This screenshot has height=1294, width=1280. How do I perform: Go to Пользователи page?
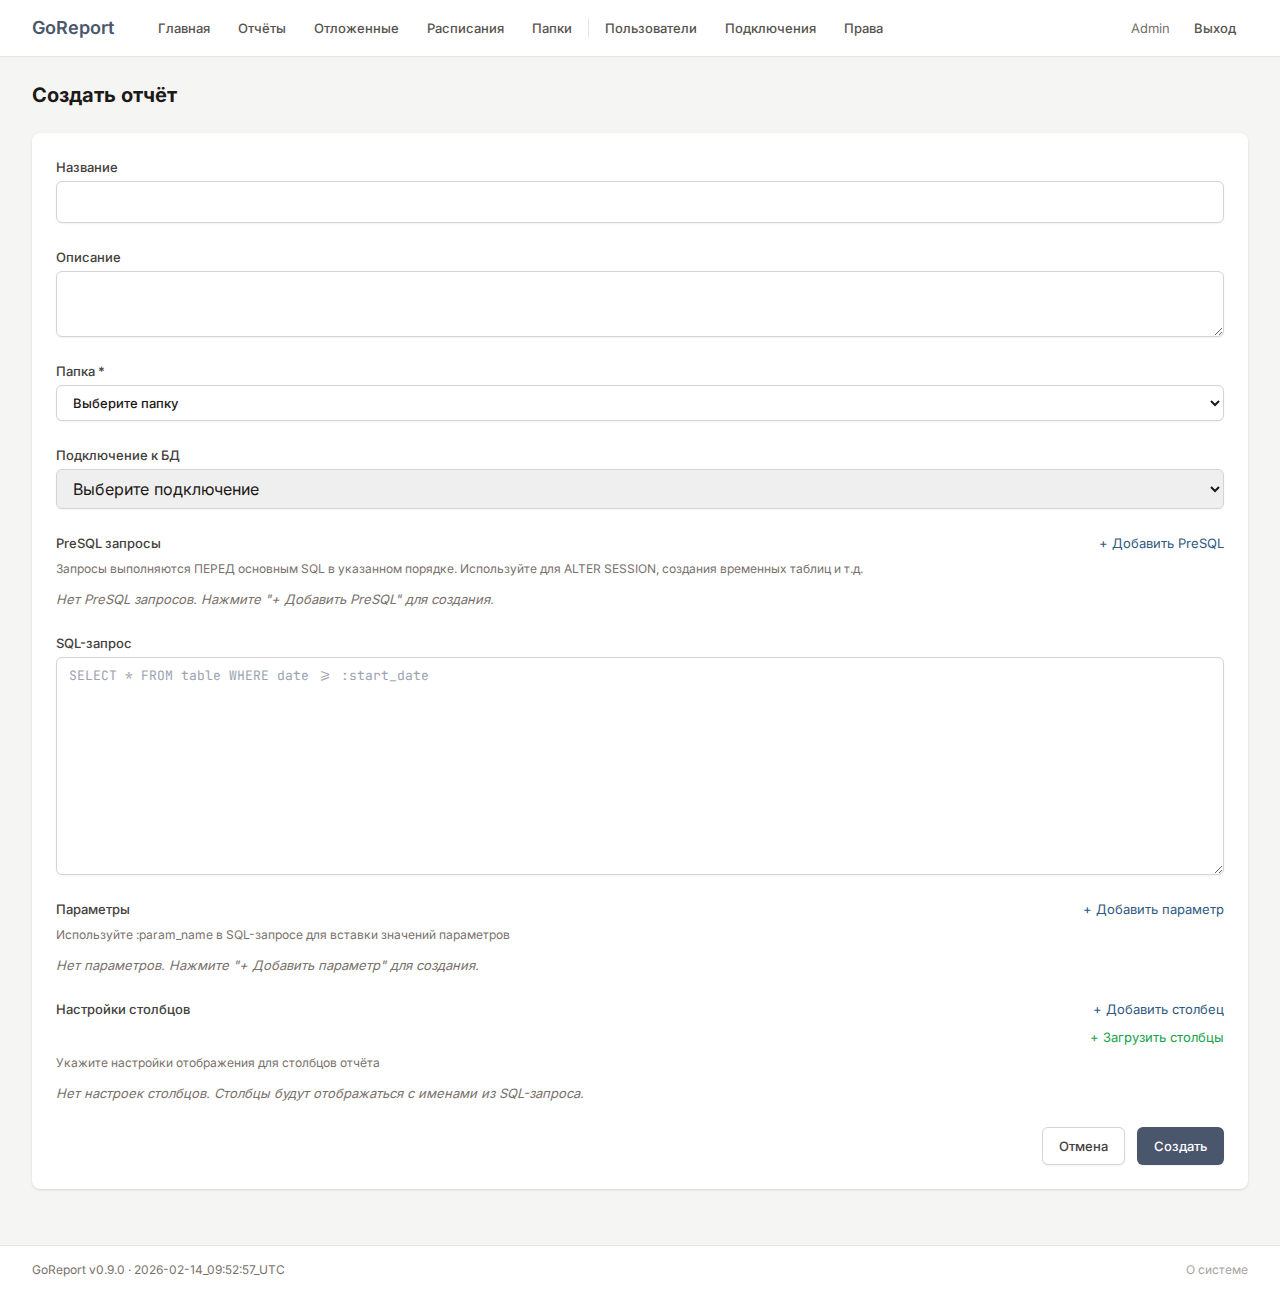pyautogui.click(x=651, y=28)
